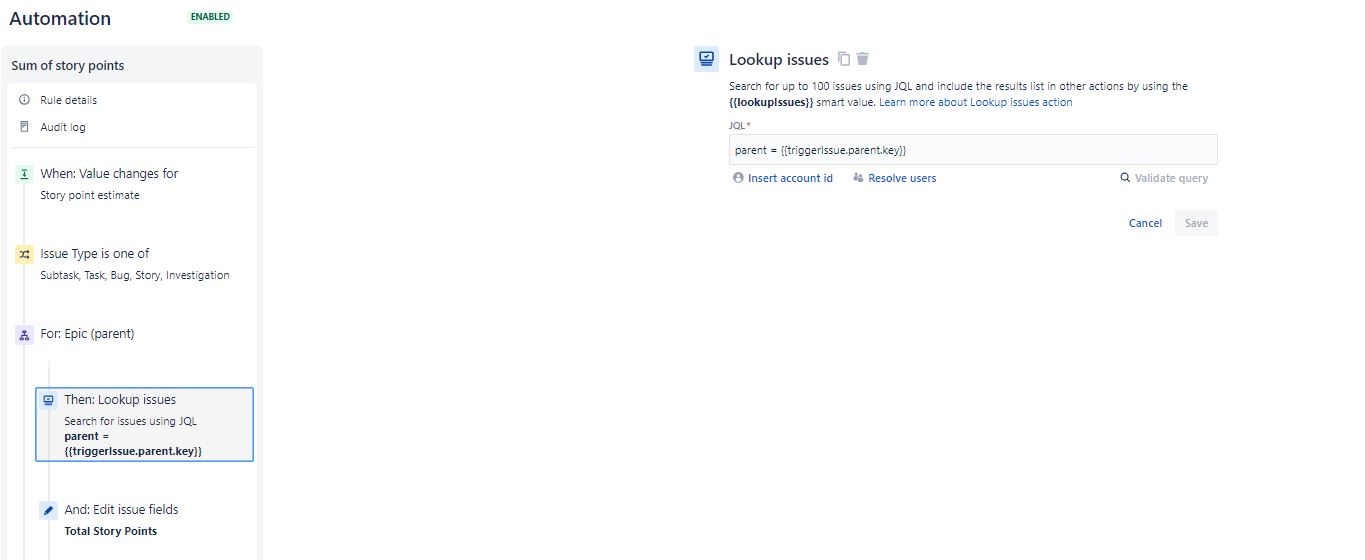Image resolution: width=1365 pixels, height=560 pixels.
Task: Click the 'Lookup issues' panel heading
Action: coord(779,60)
